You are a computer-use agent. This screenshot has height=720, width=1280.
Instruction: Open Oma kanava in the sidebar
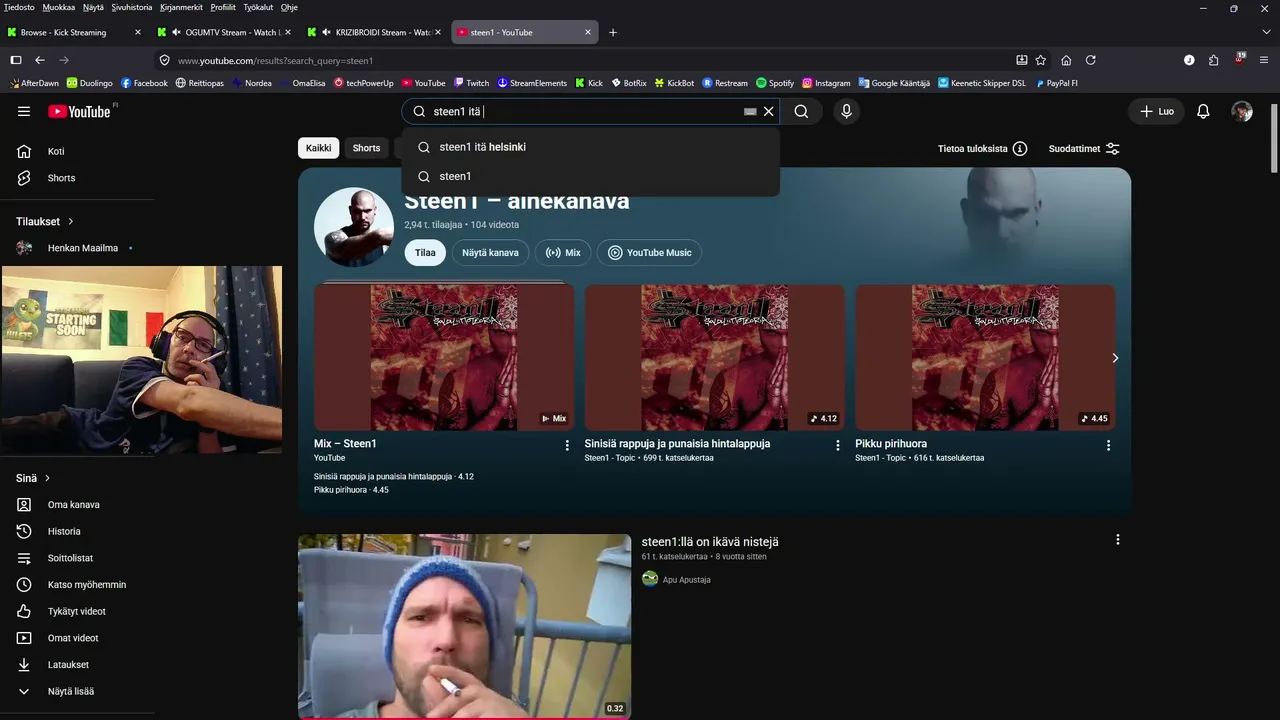point(78,505)
